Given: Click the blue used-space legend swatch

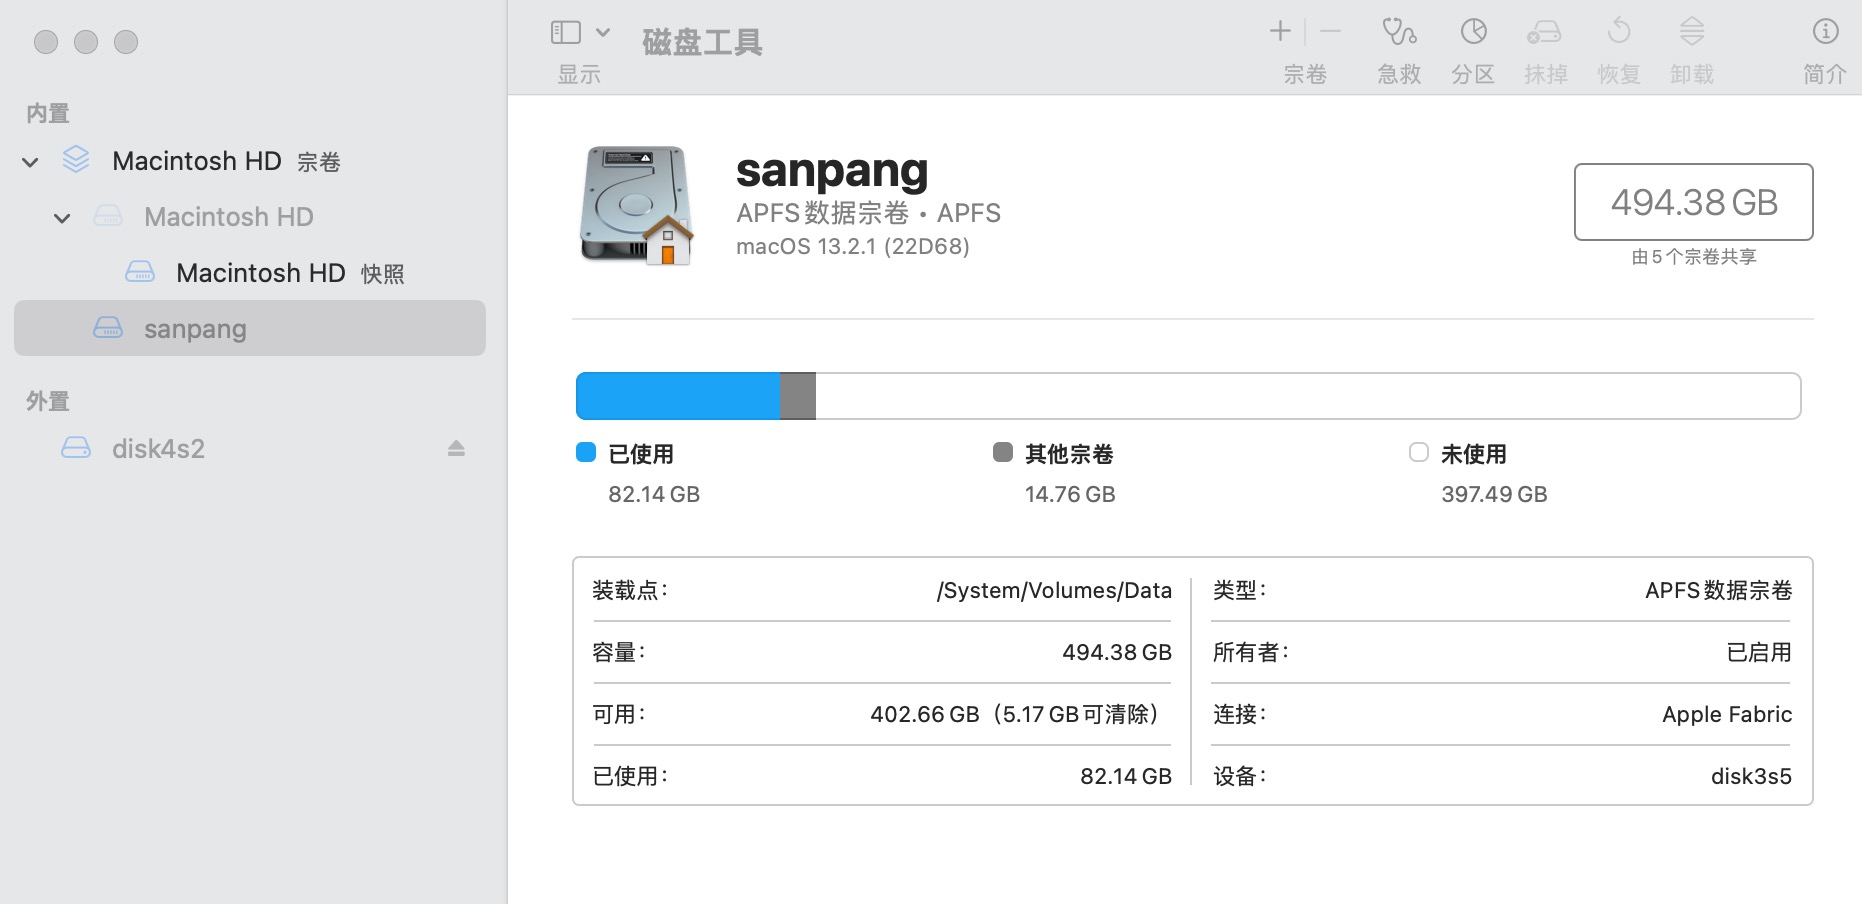Looking at the screenshot, I should coord(586,453).
